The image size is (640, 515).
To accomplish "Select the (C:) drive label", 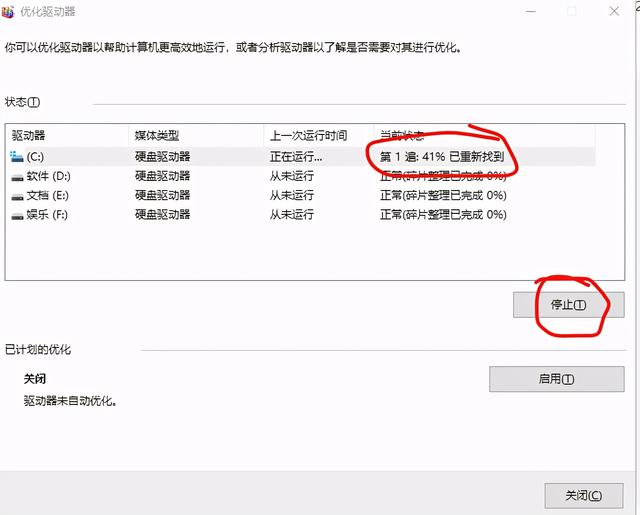I will coord(35,156).
